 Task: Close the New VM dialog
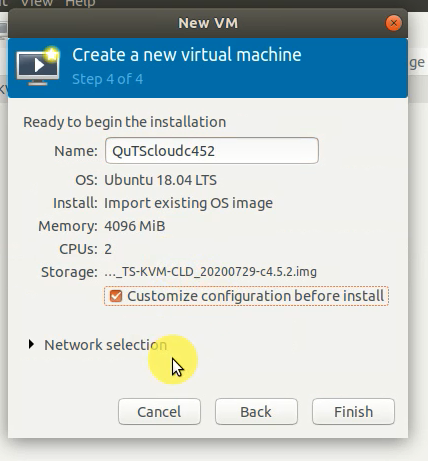click(x=393, y=23)
